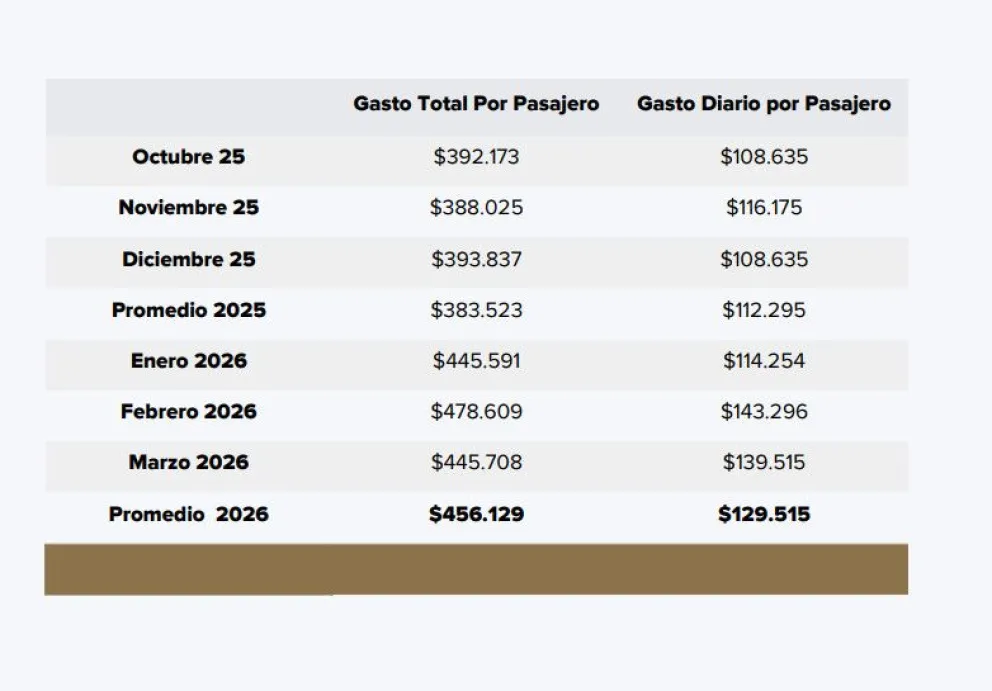Screen dimensions: 992x691
Task: Select the "Noviembre 25" row label
Action: 188,208
